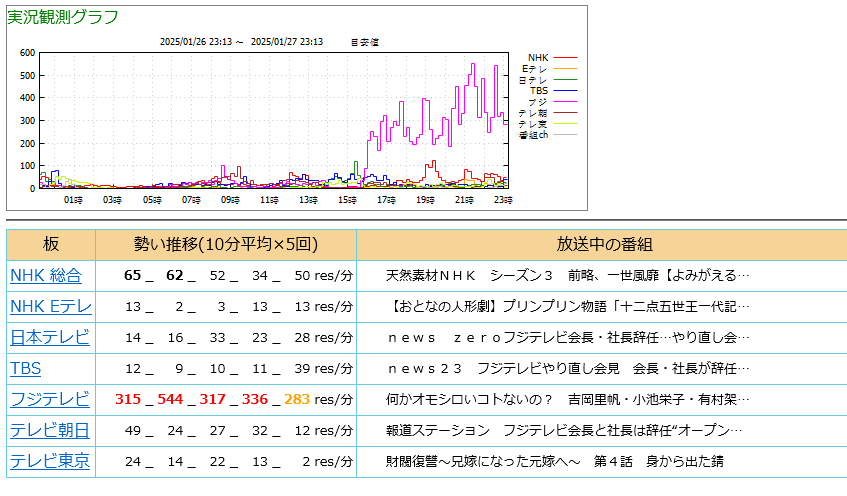The width and height of the screenshot is (847, 496).
Task: Click the TBS blue legend line
Action: pos(566,91)
